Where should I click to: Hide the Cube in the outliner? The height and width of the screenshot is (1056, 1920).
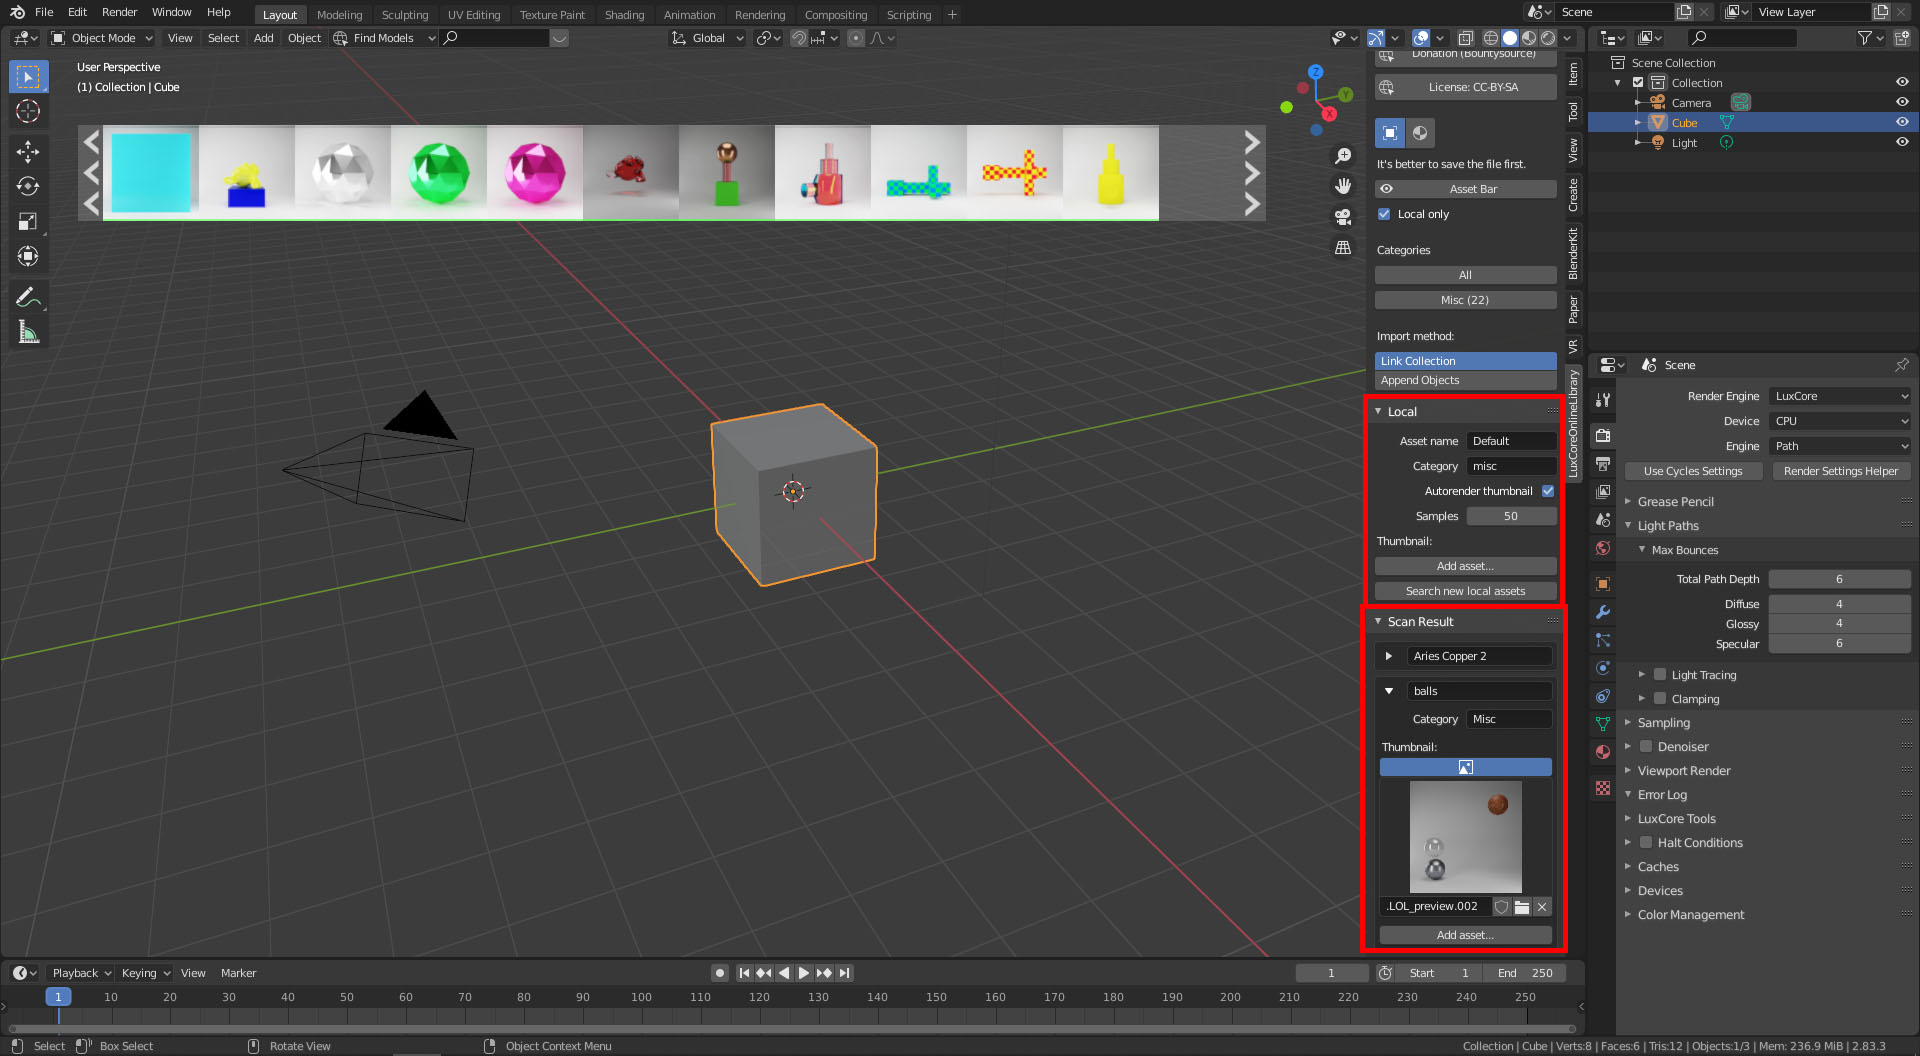coord(1902,122)
